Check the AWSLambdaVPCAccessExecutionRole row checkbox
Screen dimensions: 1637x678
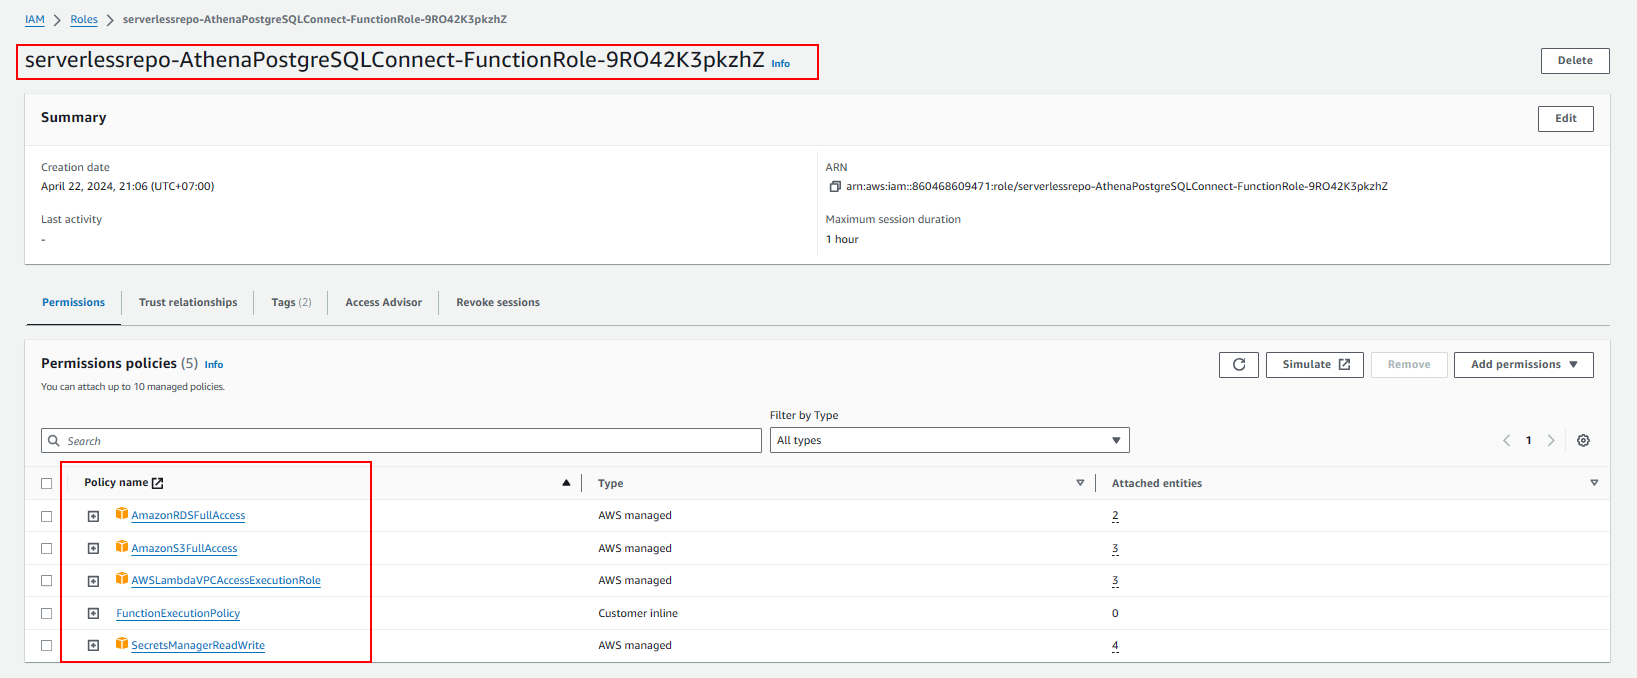coord(46,581)
